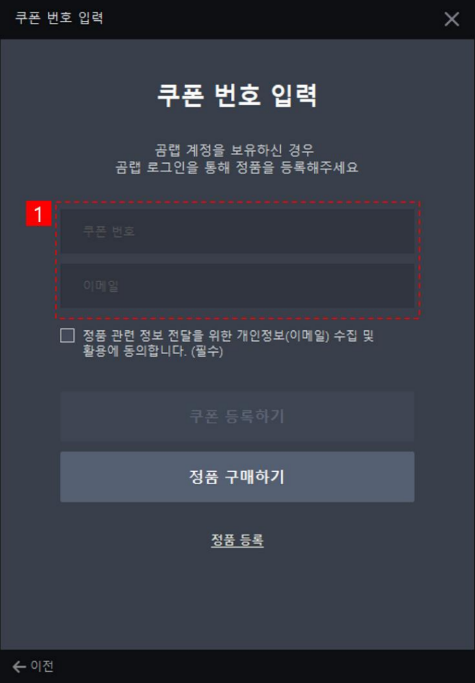The height and width of the screenshot is (683, 475).
Task: Click the (필수) text in the consent label
Action: [207, 351]
